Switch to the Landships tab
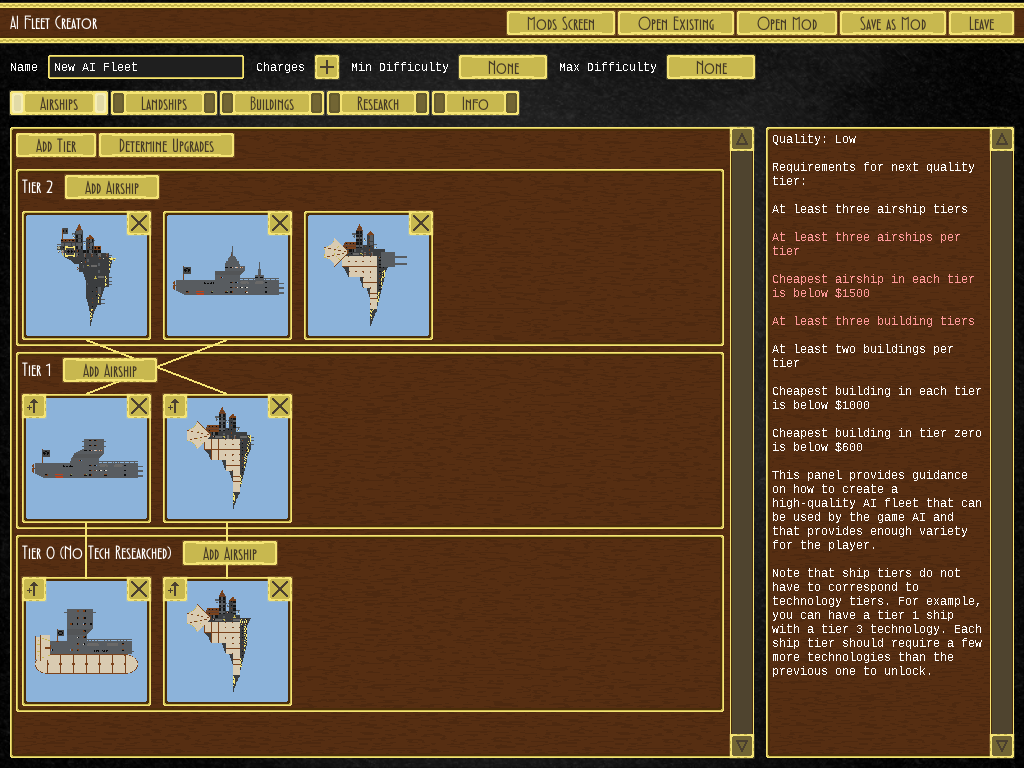The width and height of the screenshot is (1024, 768). coord(164,103)
